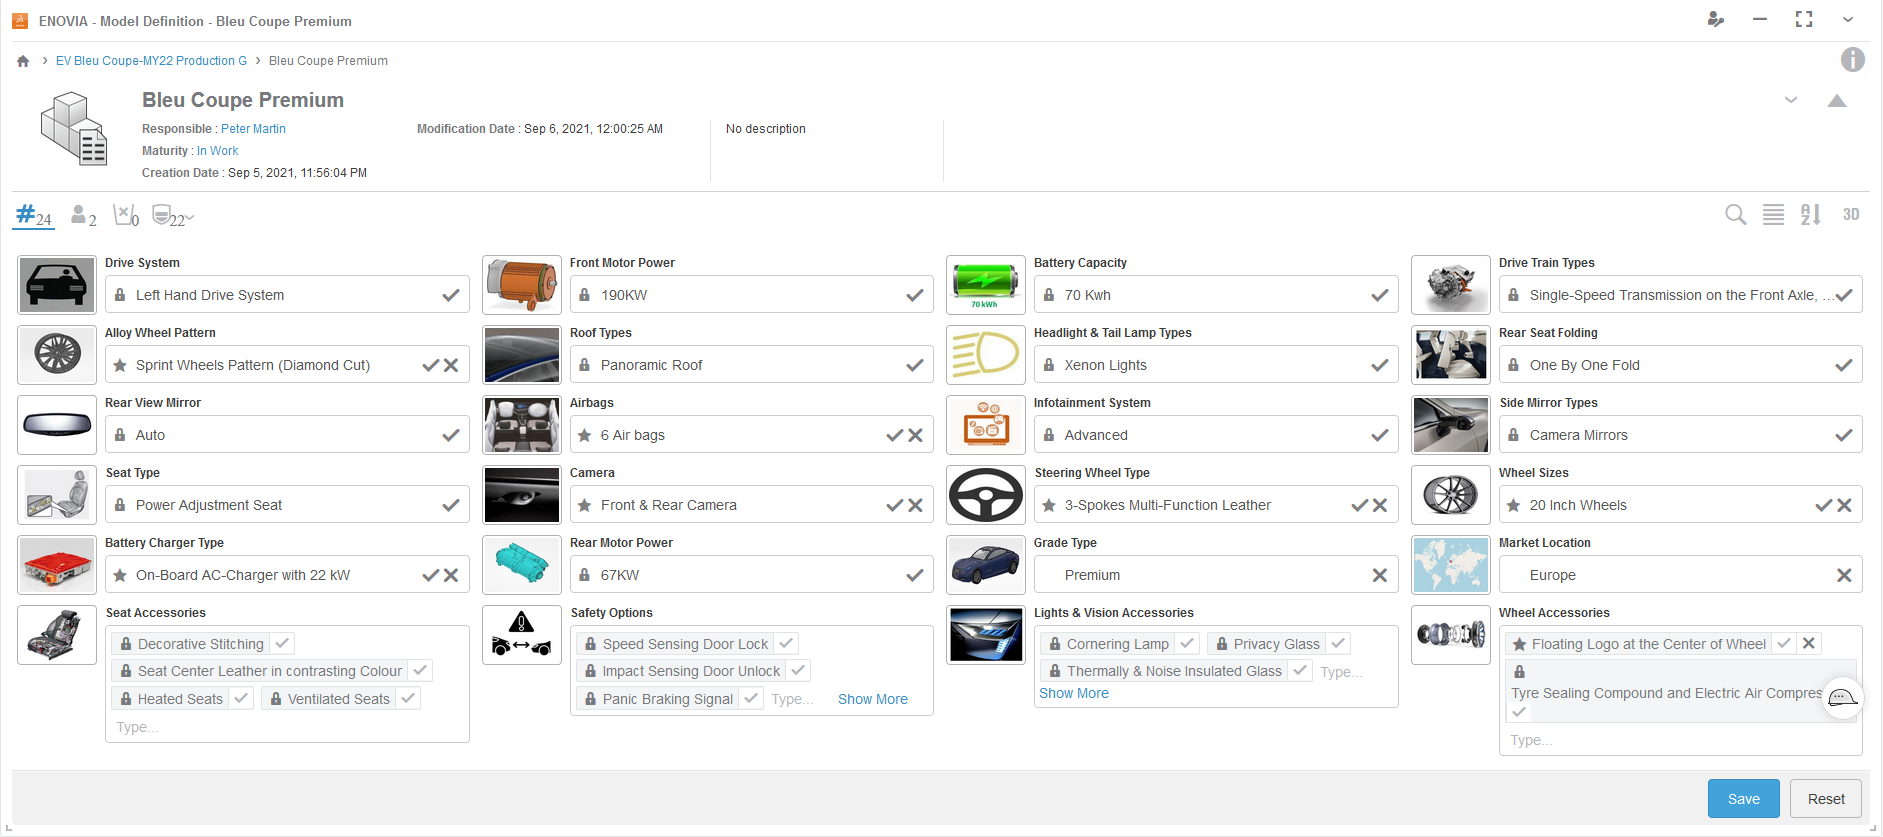Click the chat assistant bubble icon
The image size is (1883, 837).
click(x=1842, y=698)
